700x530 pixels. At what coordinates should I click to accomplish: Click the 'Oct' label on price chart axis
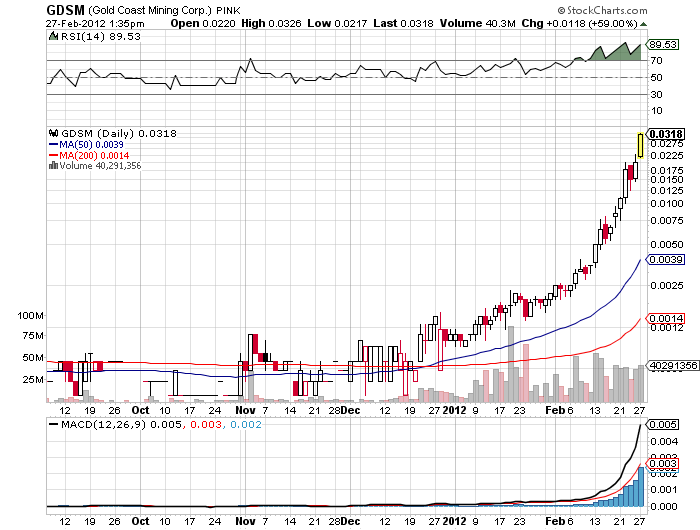[x=140, y=410]
